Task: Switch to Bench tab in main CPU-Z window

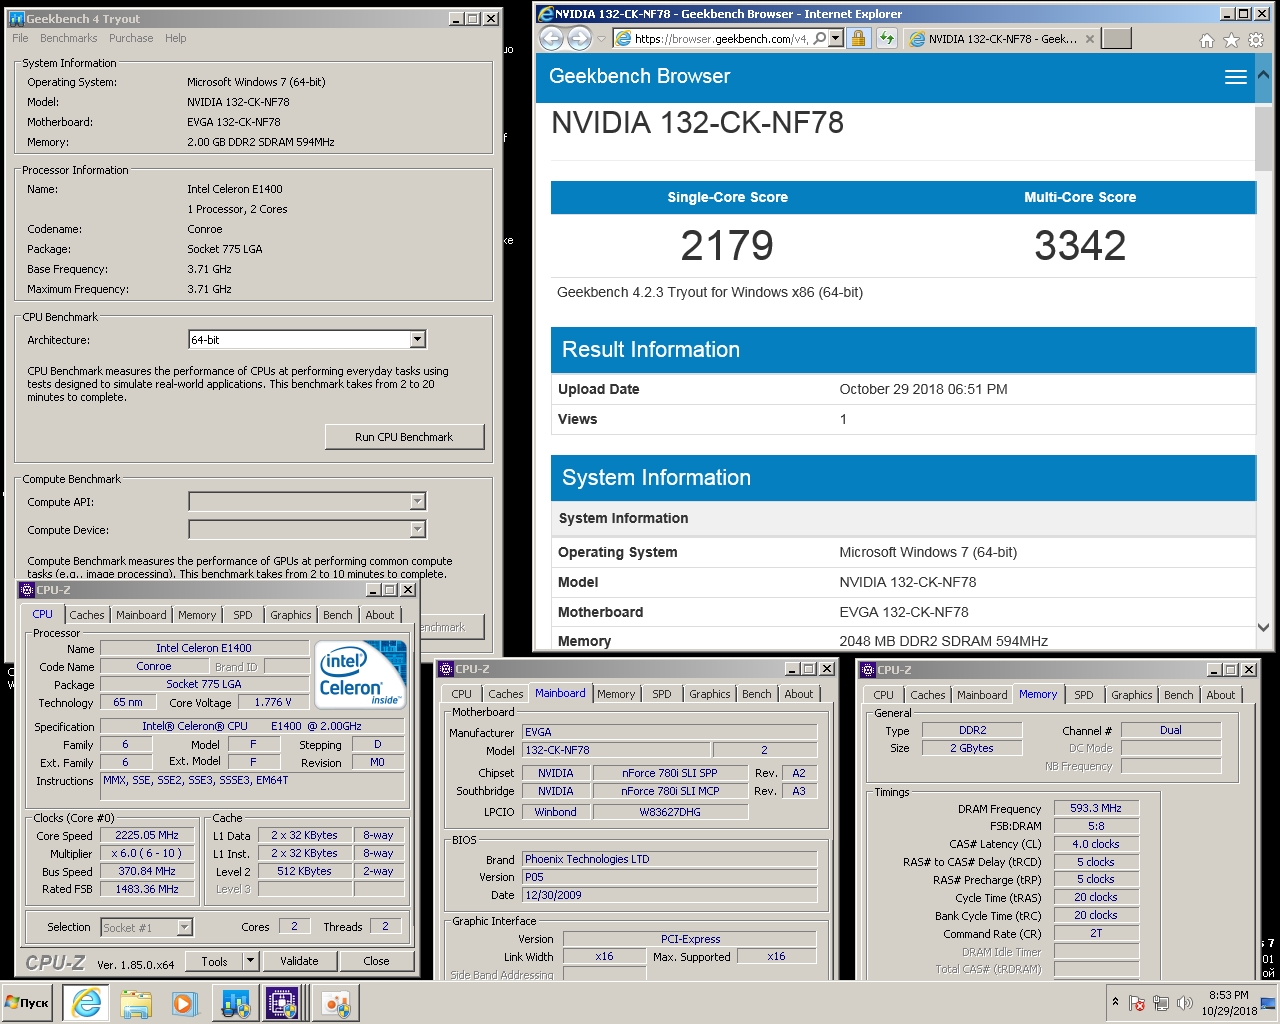Action: tap(337, 615)
